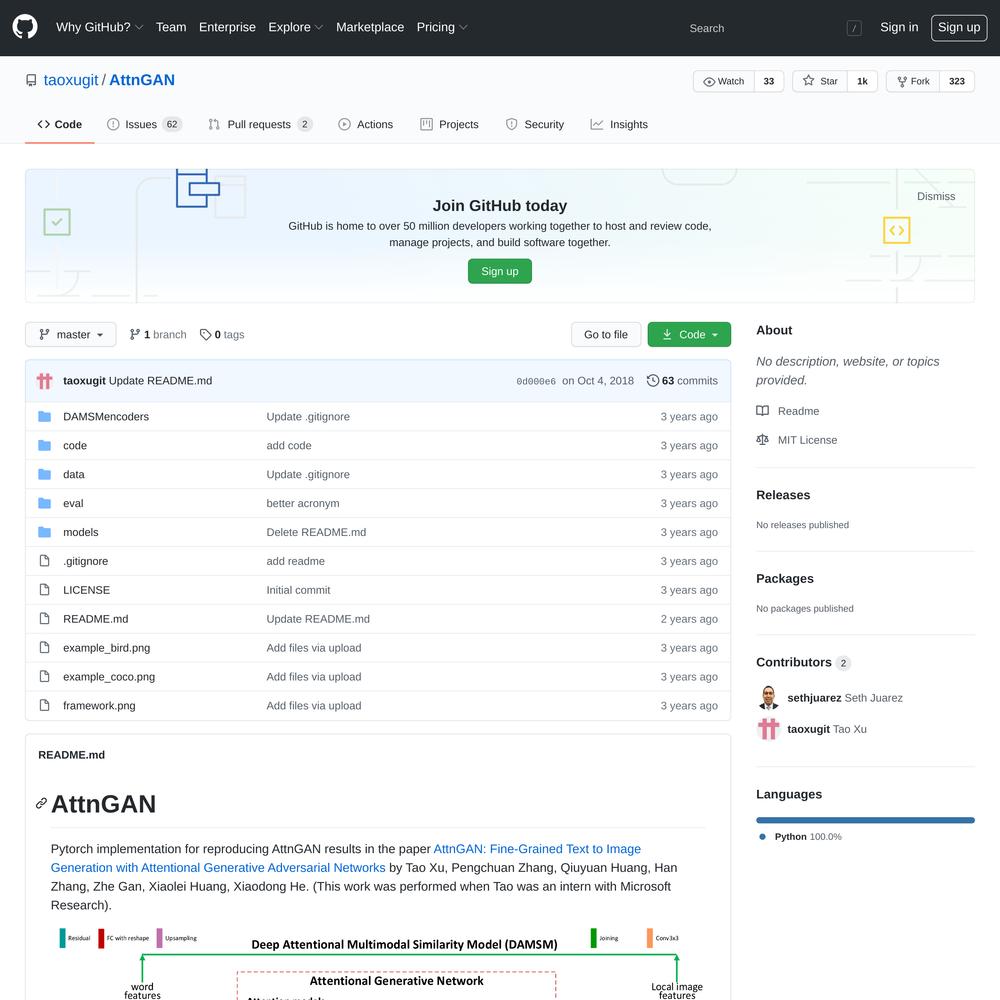The height and width of the screenshot is (1000, 1000).
Task: Click the taoxugit avatar in commit bar
Action: 45,381
